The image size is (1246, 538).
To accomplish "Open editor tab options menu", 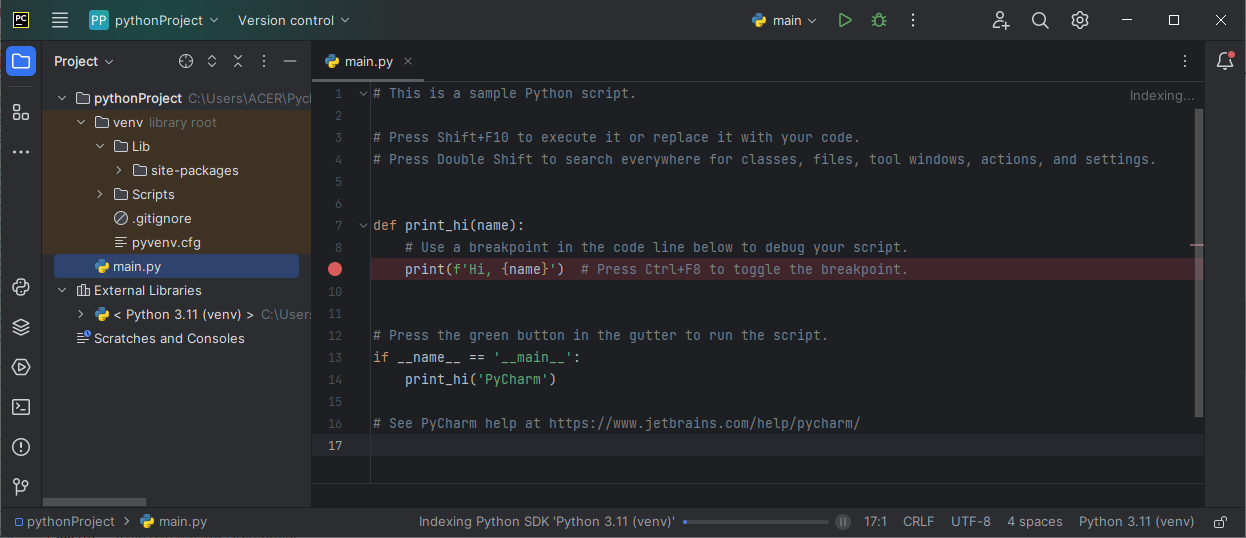I will pyautogui.click(x=1184, y=61).
